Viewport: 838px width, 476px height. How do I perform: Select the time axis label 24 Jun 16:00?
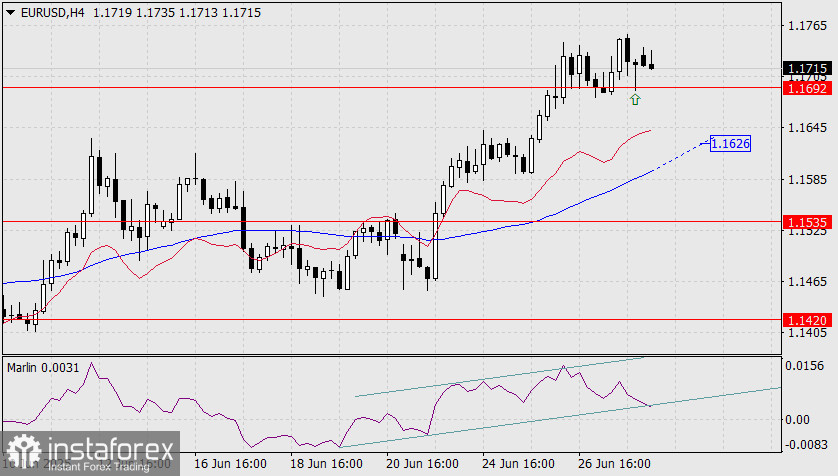518,464
